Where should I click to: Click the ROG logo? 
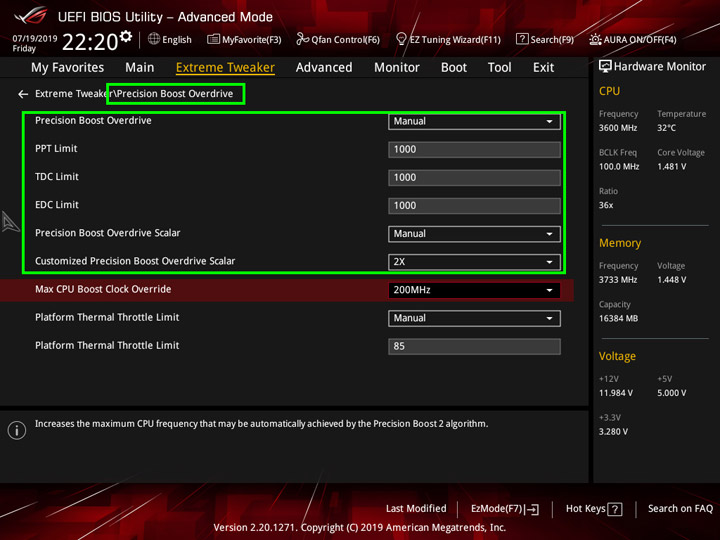pos(31,16)
